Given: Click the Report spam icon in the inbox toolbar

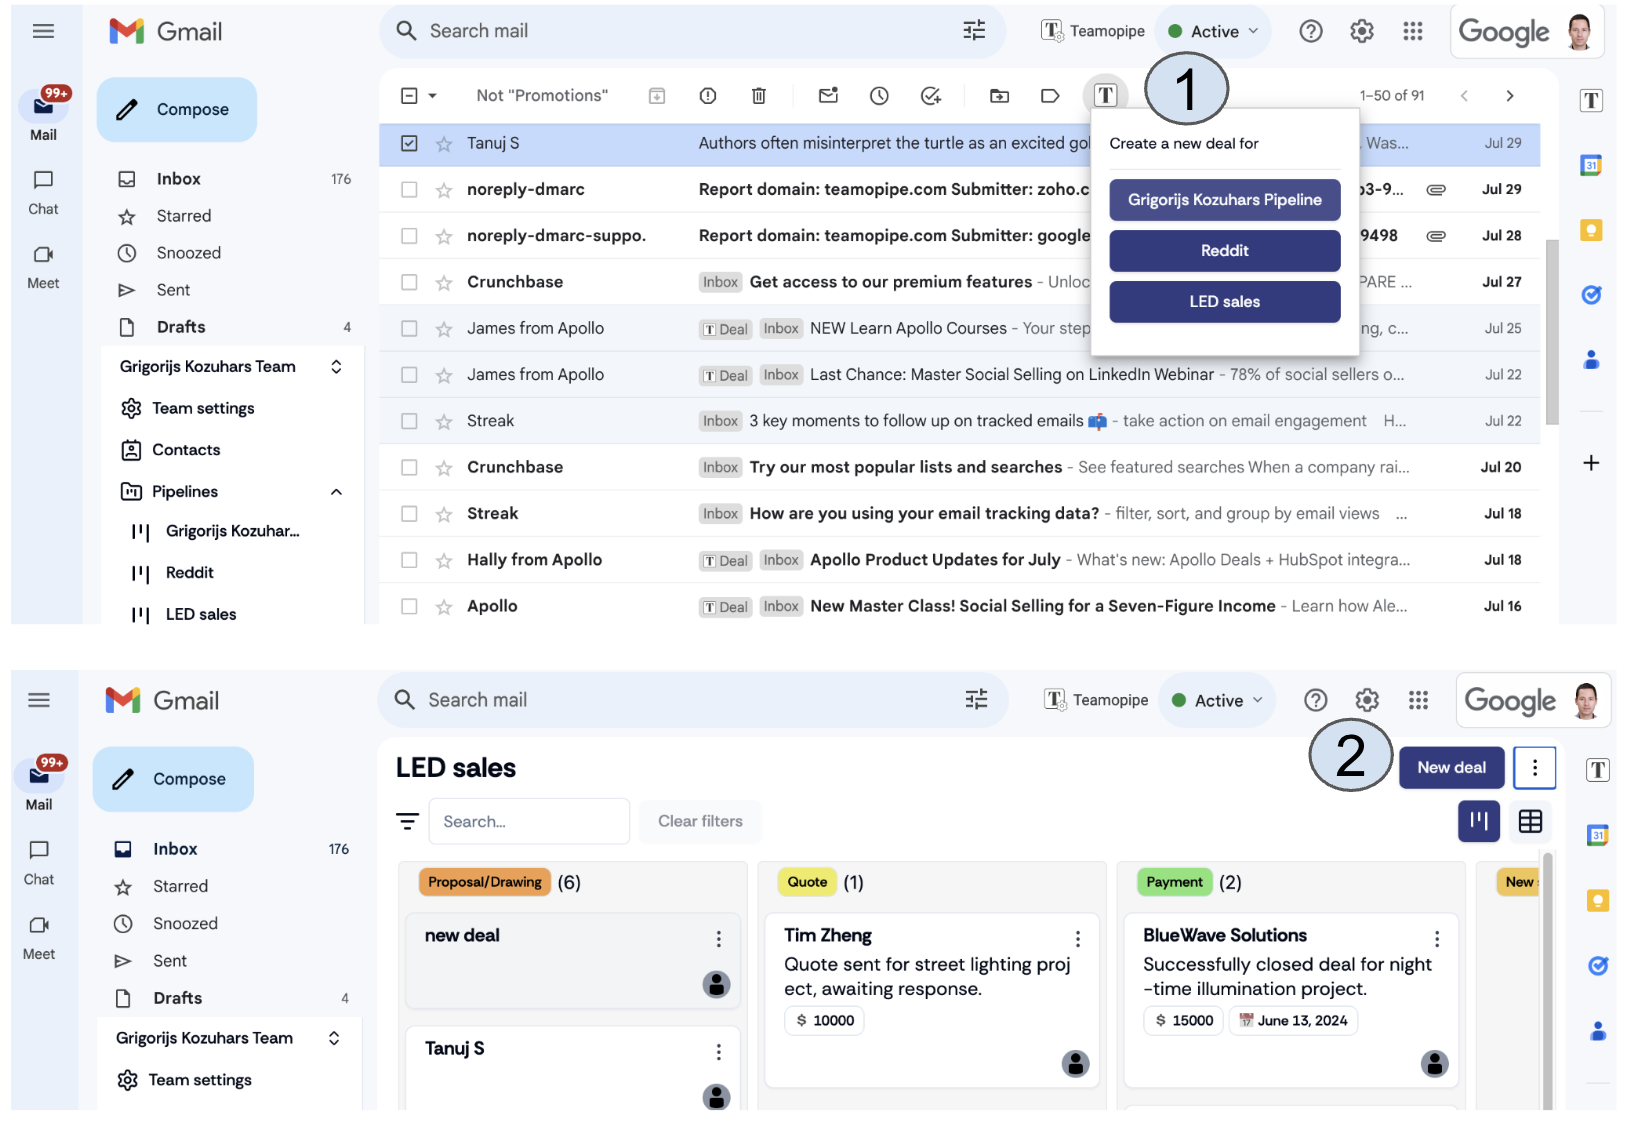Looking at the screenshot, I should [708, 96].
